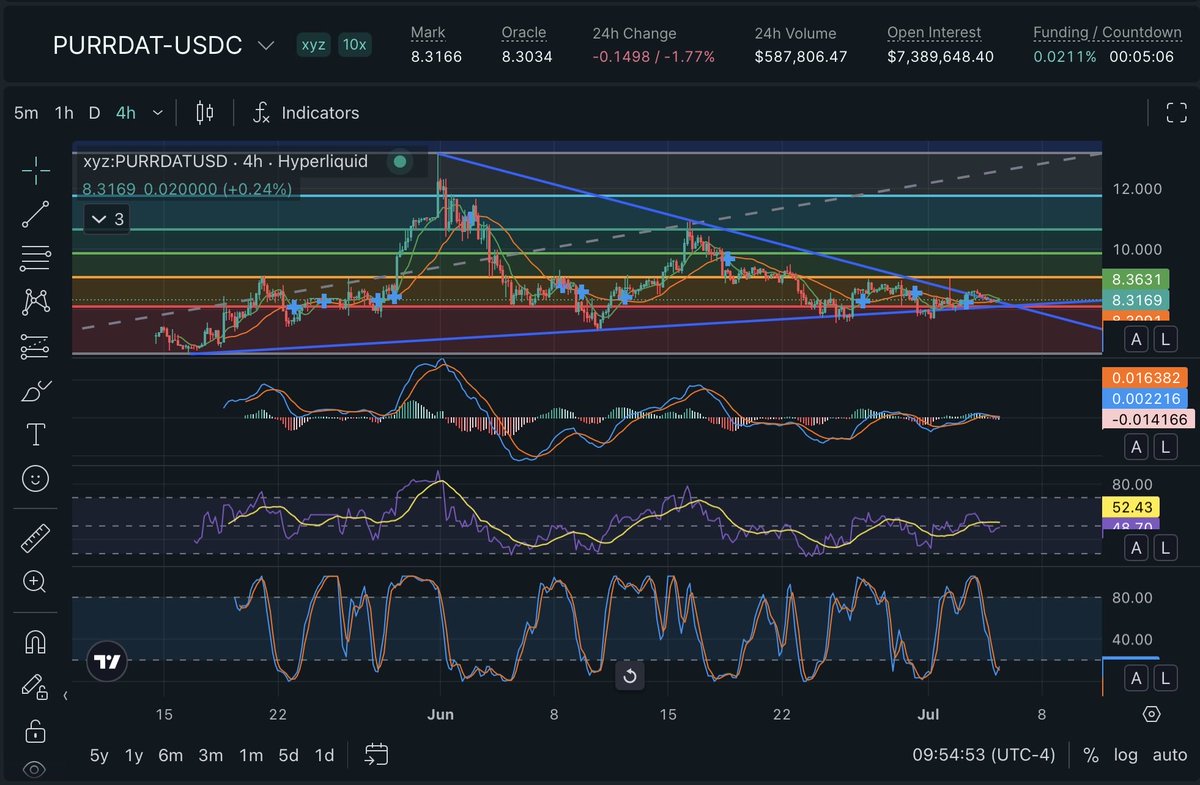This screenshot has width=1200, height=785.
Task: Open chart settings gear icon
Action: coord(1151,714)
